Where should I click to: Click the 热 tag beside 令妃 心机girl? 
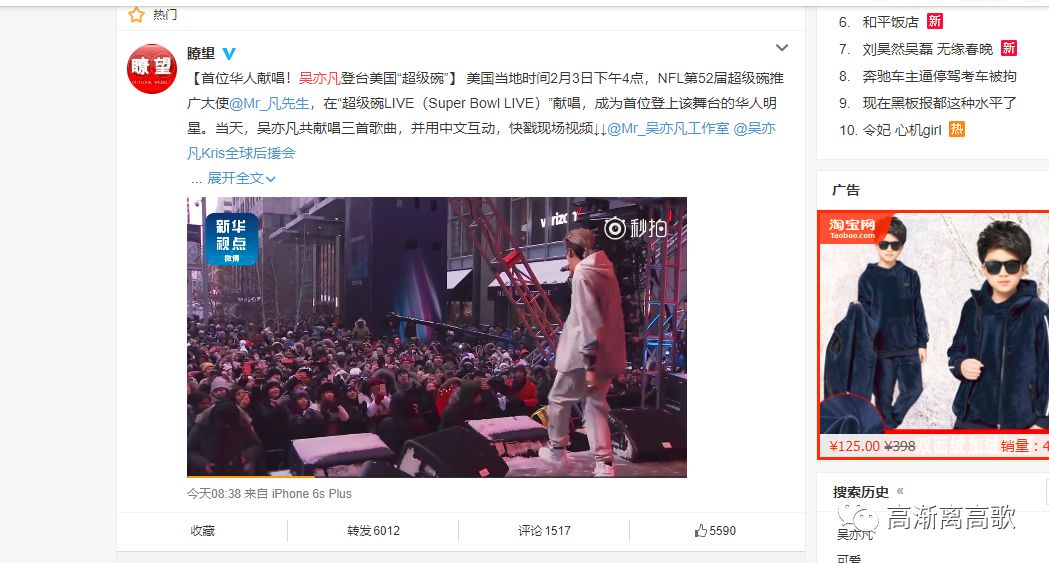coord(957,129)
